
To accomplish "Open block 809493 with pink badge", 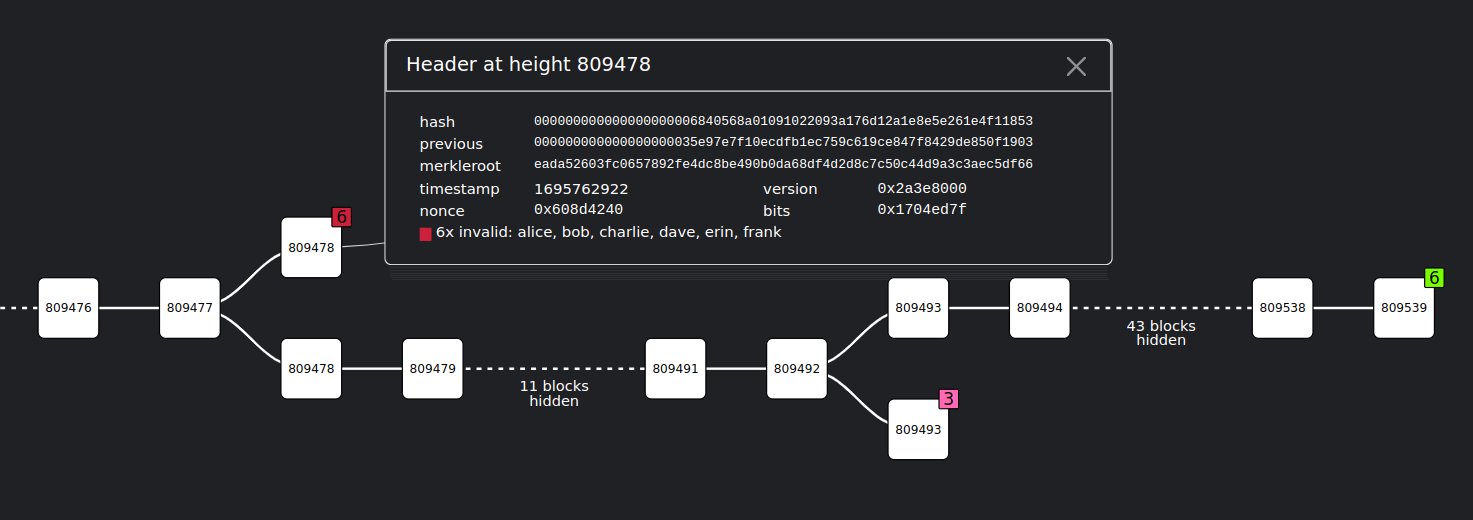I will [x=918, y=429].
